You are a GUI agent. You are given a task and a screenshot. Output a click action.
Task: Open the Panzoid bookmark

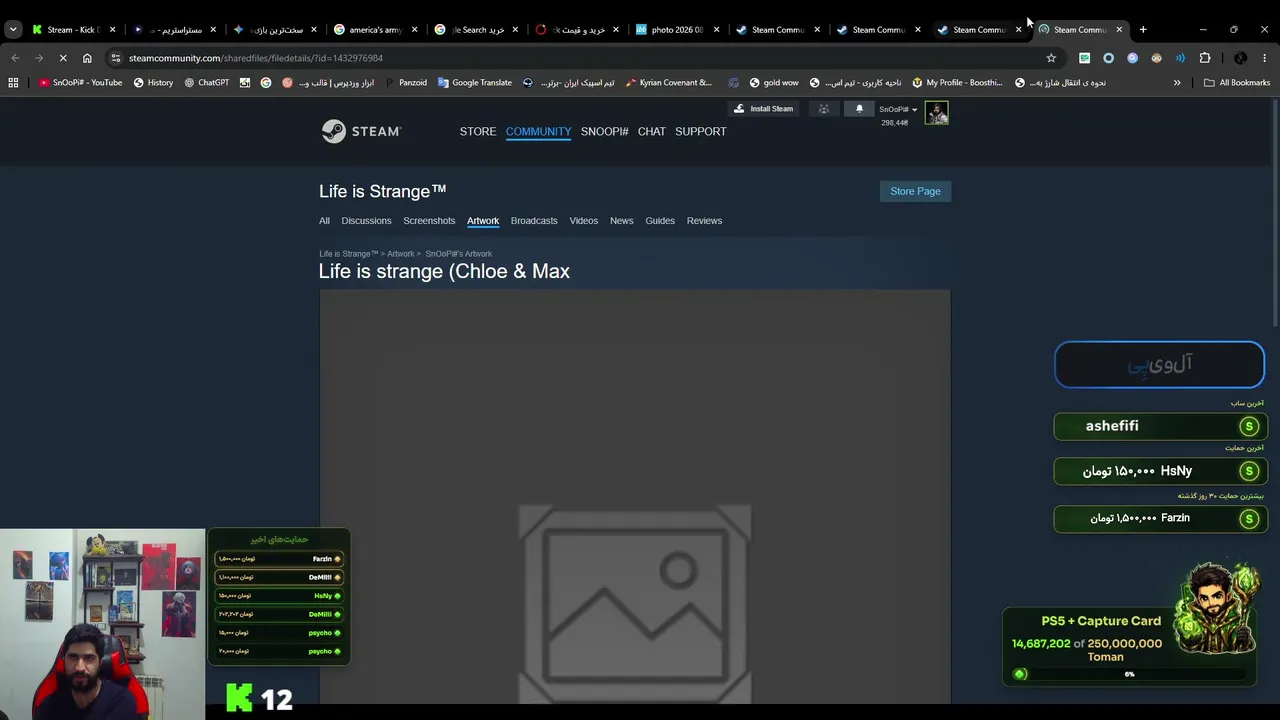[405, 83]
